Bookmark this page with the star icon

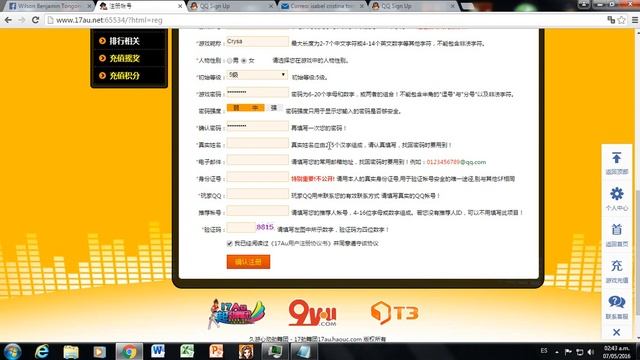(622, 20)
